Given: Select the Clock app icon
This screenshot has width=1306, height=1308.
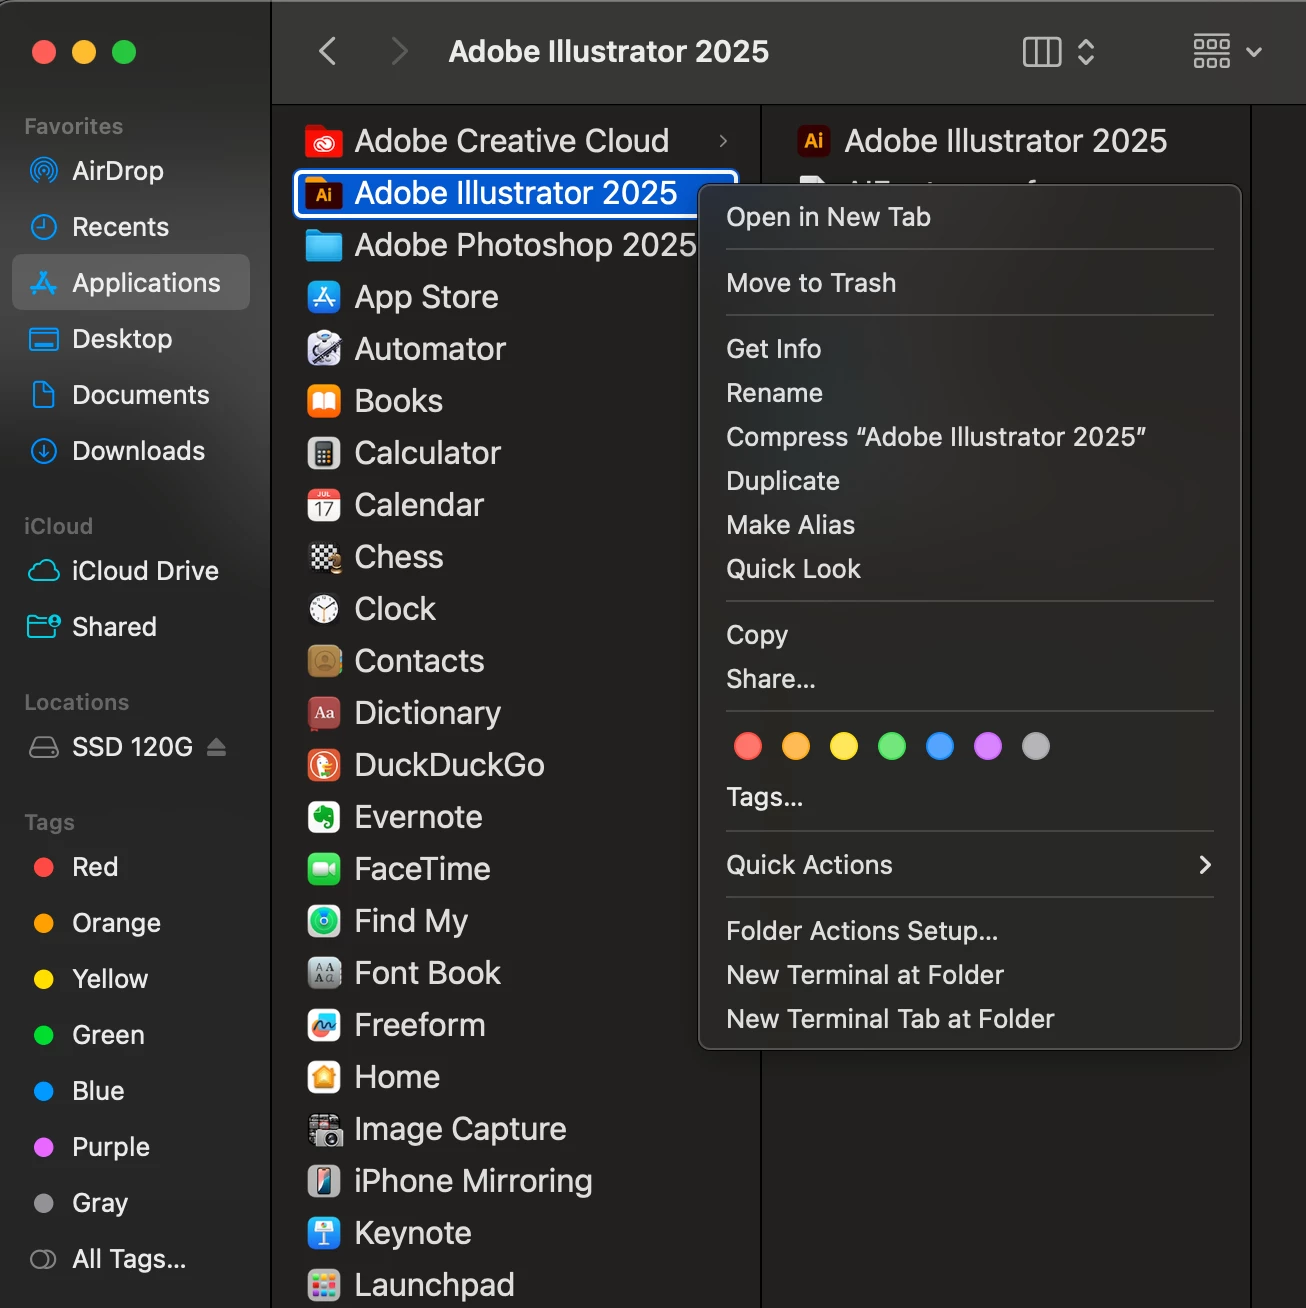Looking at the screenshot, I should tap(323, 609).
